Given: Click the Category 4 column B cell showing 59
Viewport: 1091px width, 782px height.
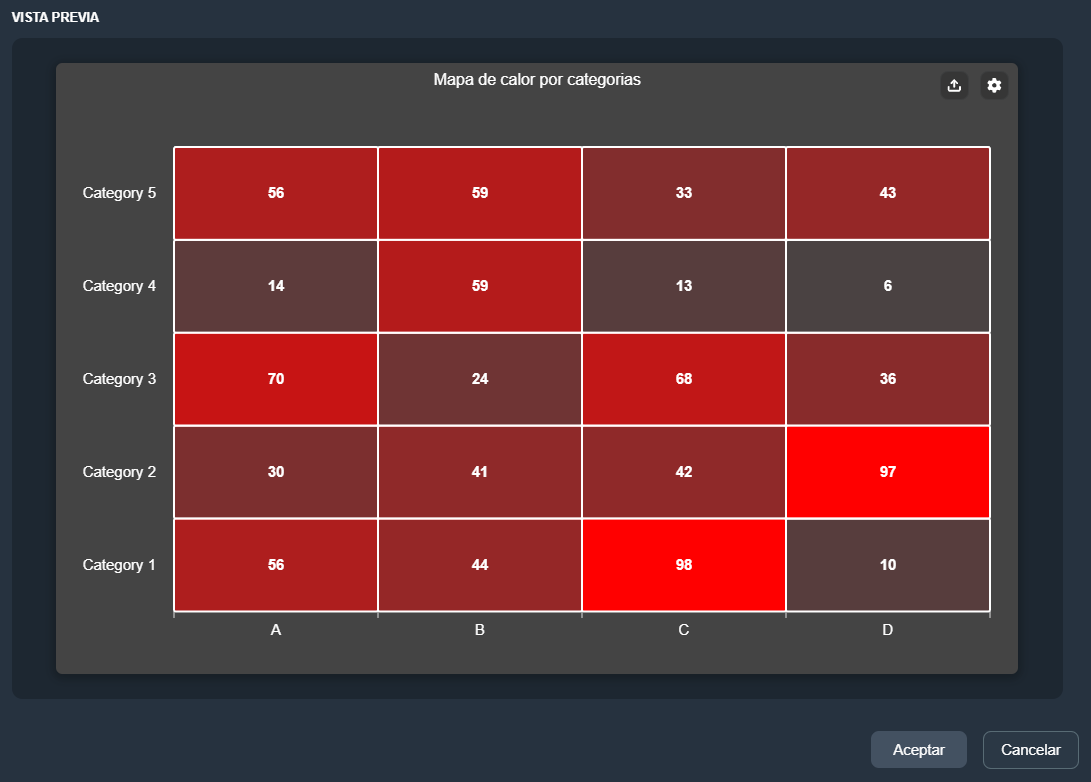Looking at the screenshot, I should click(x=480, y=286).
